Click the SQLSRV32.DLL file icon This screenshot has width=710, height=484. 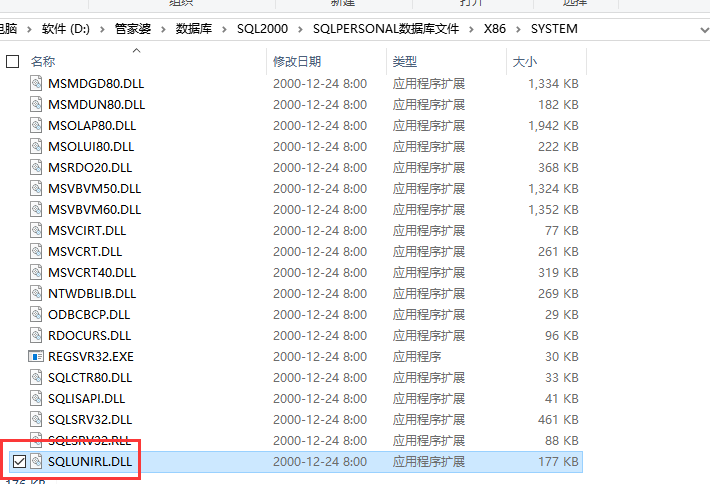pos(36,419)
